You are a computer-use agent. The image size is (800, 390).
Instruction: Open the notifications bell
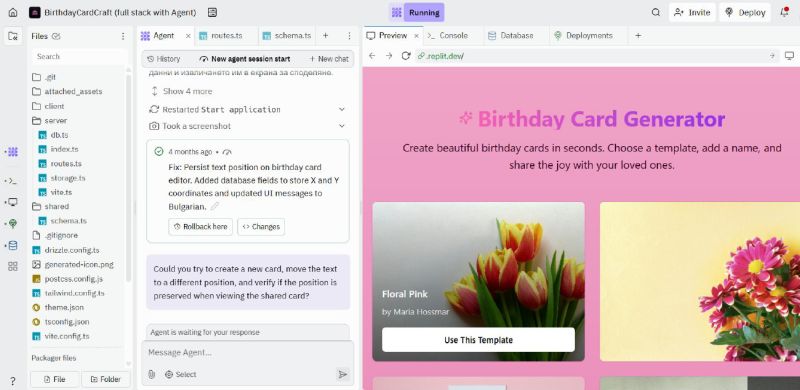785,12
